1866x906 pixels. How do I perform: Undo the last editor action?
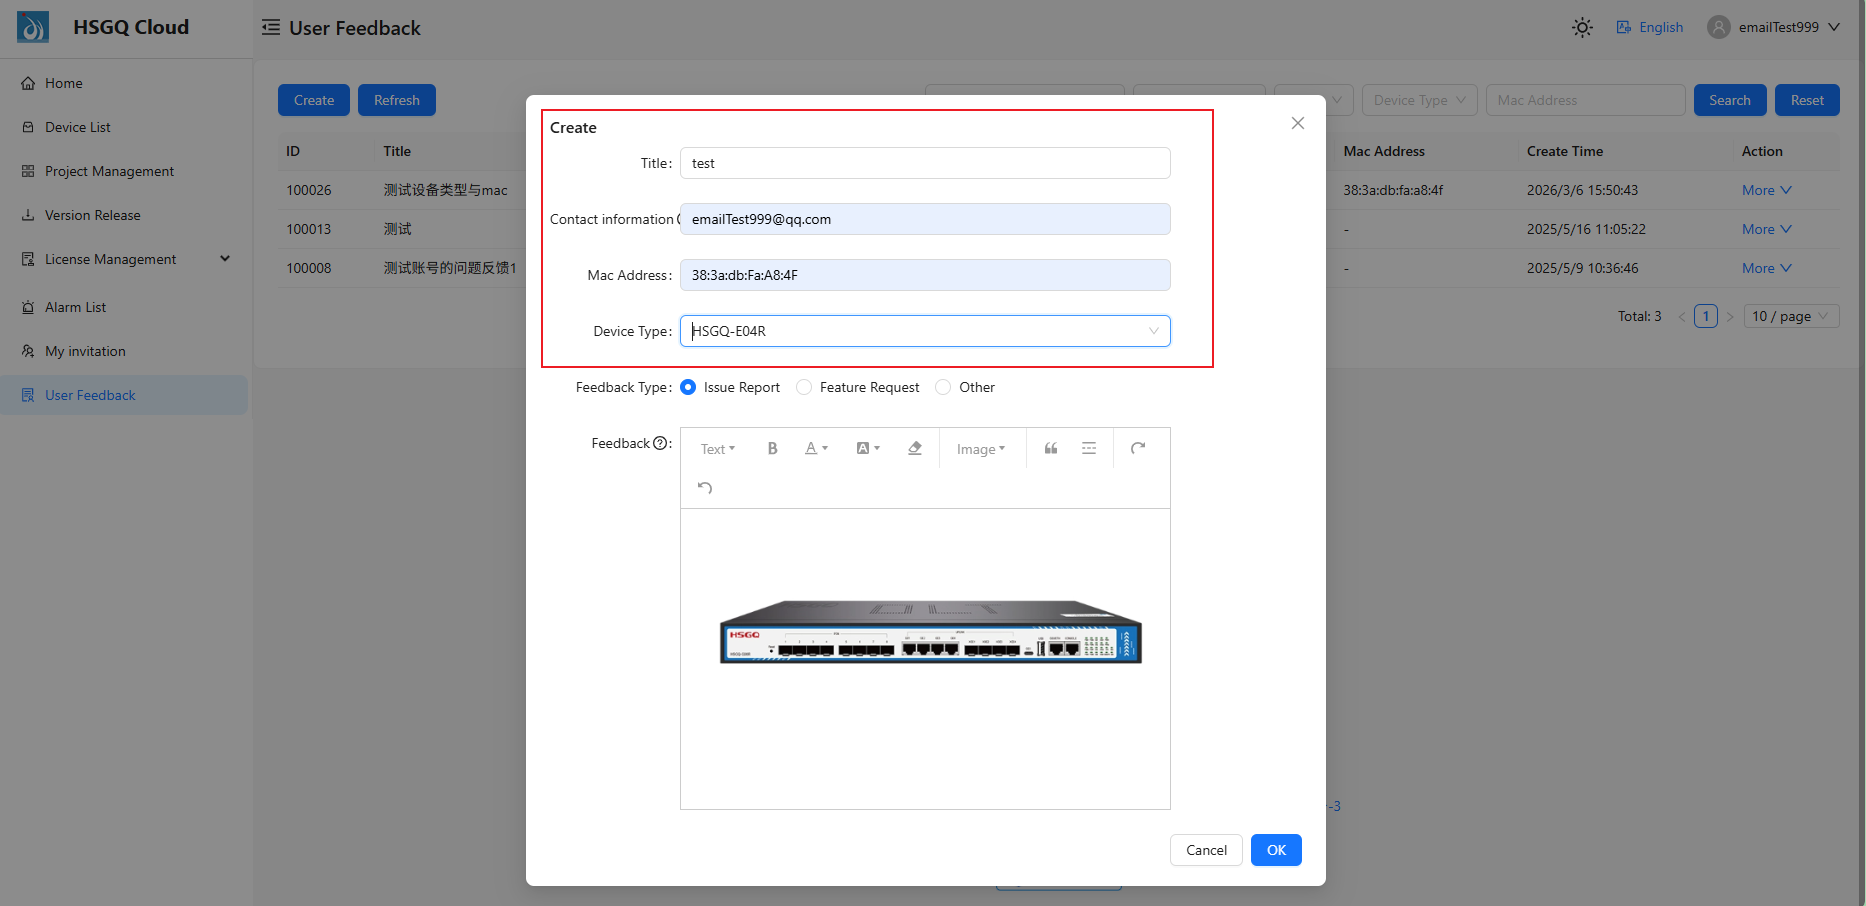coord(704,487)
